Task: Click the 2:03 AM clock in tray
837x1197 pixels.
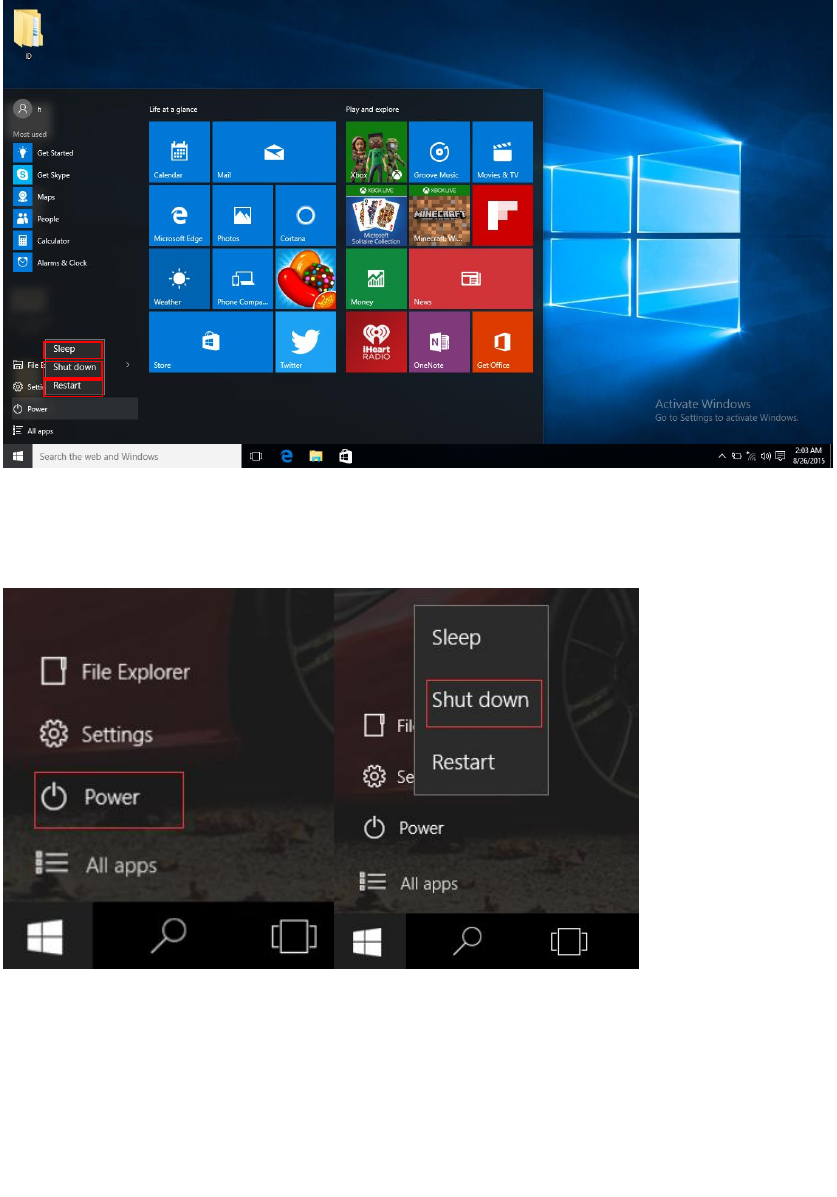Action: [x=808, y=456]
